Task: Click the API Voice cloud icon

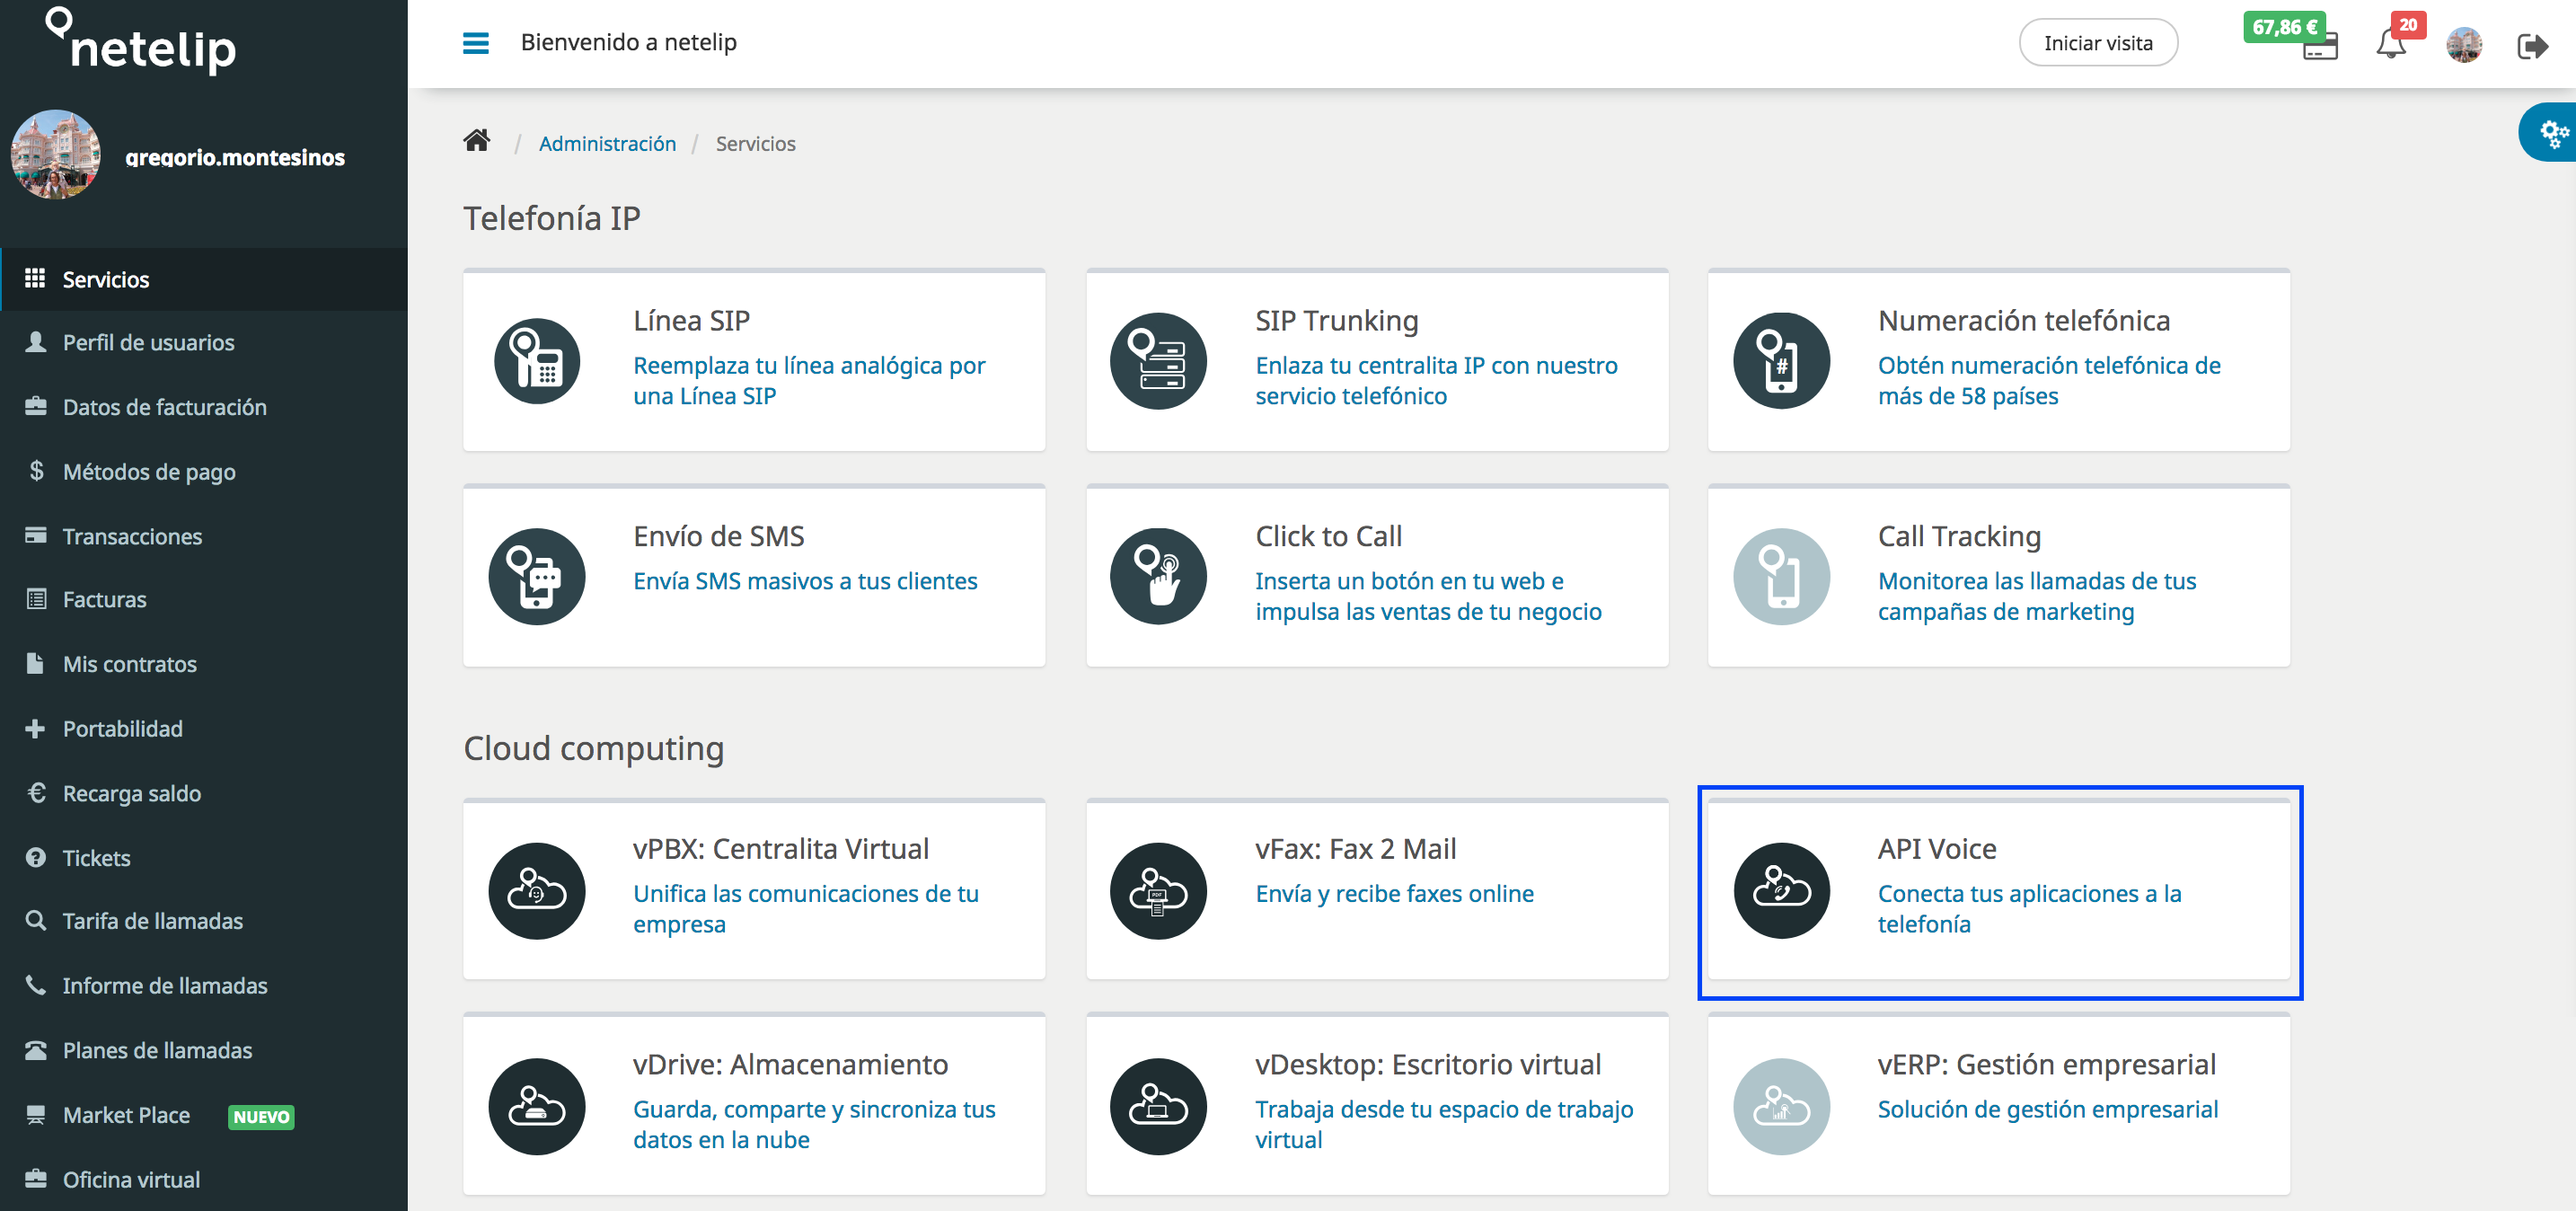Action: [1781, 891]
